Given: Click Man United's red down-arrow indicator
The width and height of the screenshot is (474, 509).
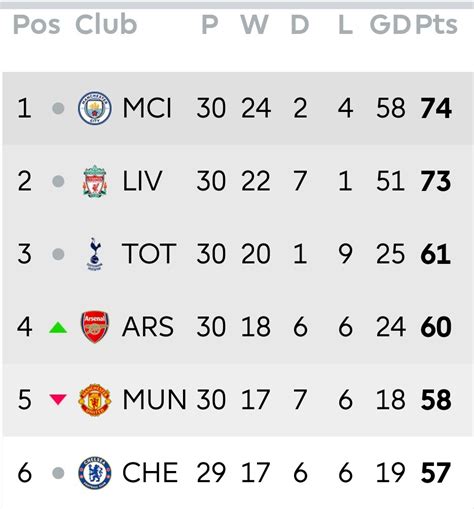Looking at the screenshot, I should click(58, 399).
